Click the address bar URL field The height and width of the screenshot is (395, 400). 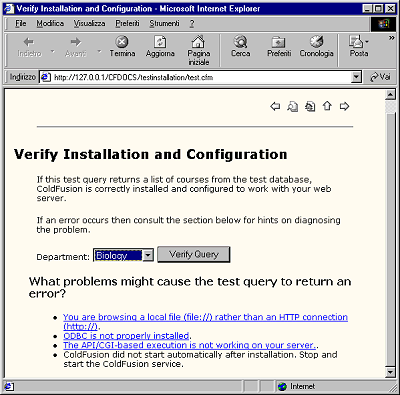tap(199, 77)
